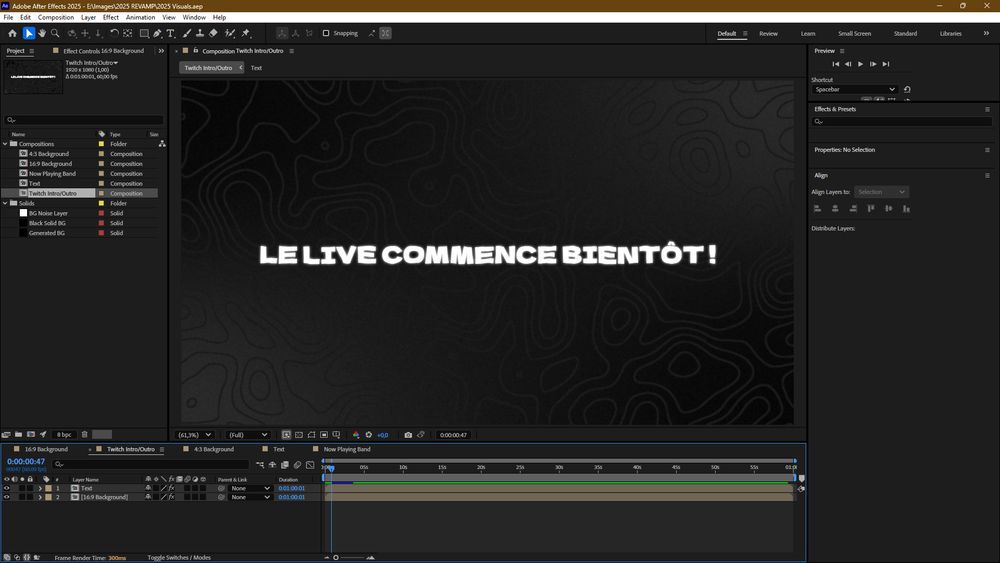Click the Delete (trash) icon in Project panel
The height and width of the screenshot is (563, 1000).
[x=84, y=434]
